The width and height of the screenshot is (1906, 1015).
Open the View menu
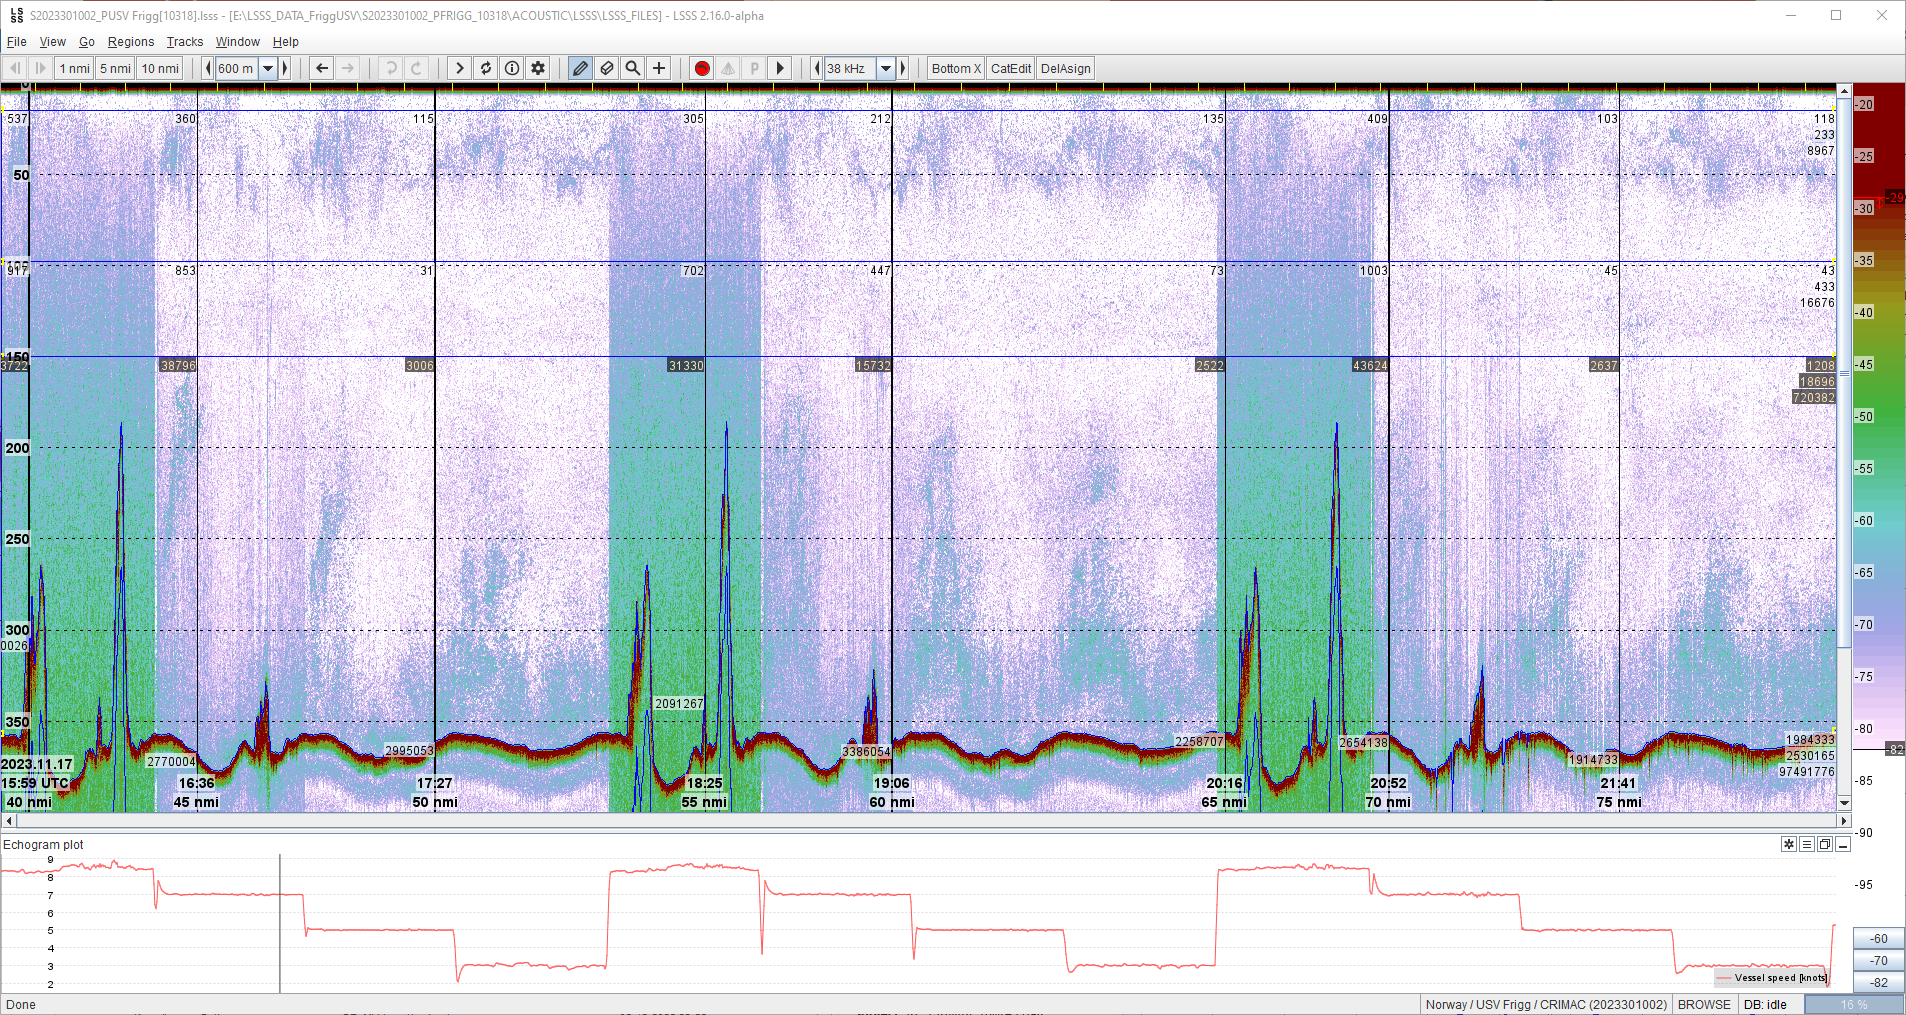point(52,42)
